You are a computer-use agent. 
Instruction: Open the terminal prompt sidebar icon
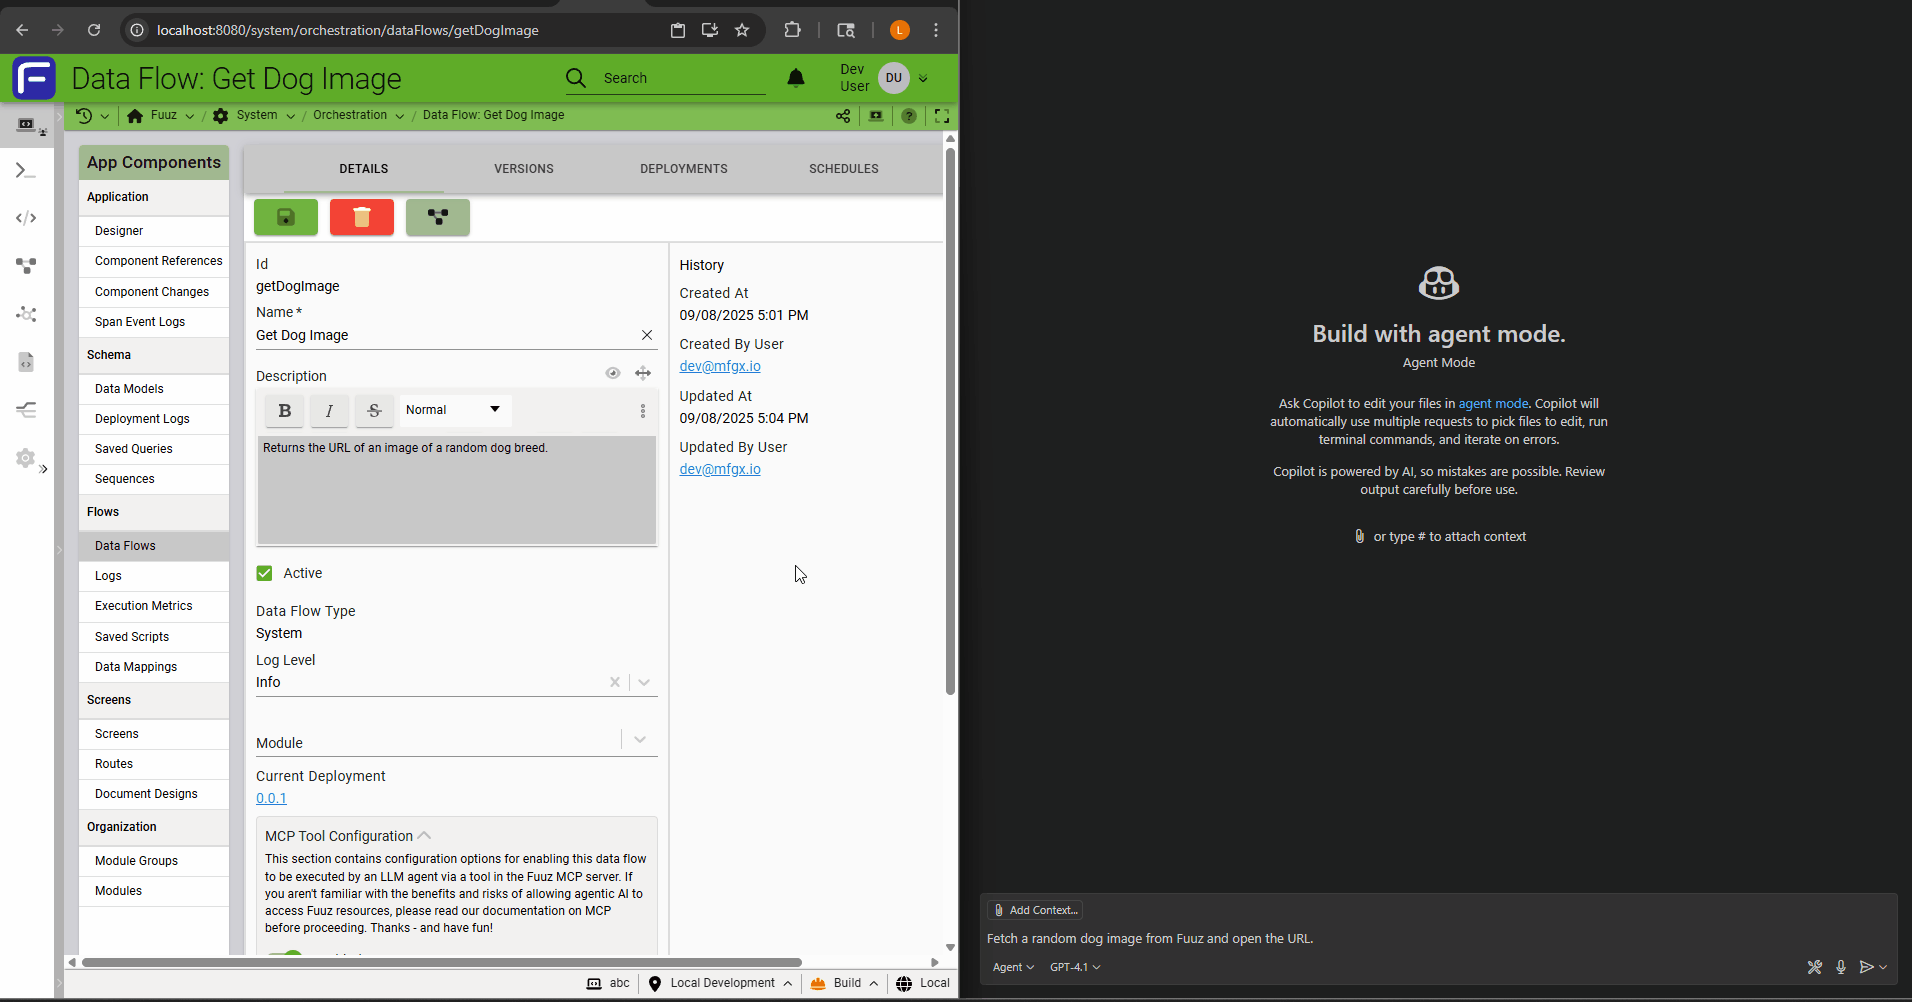pos(26,171)
